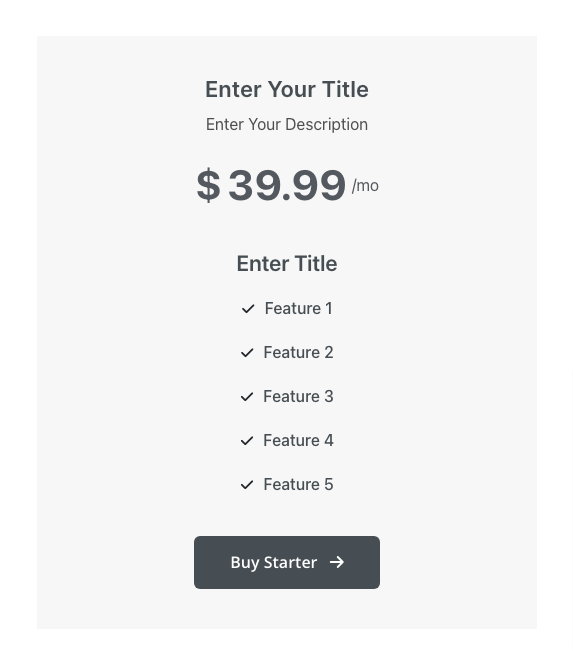
Task: Click the checkmark icon beside Feature 2
Action: tap(247, 353)
